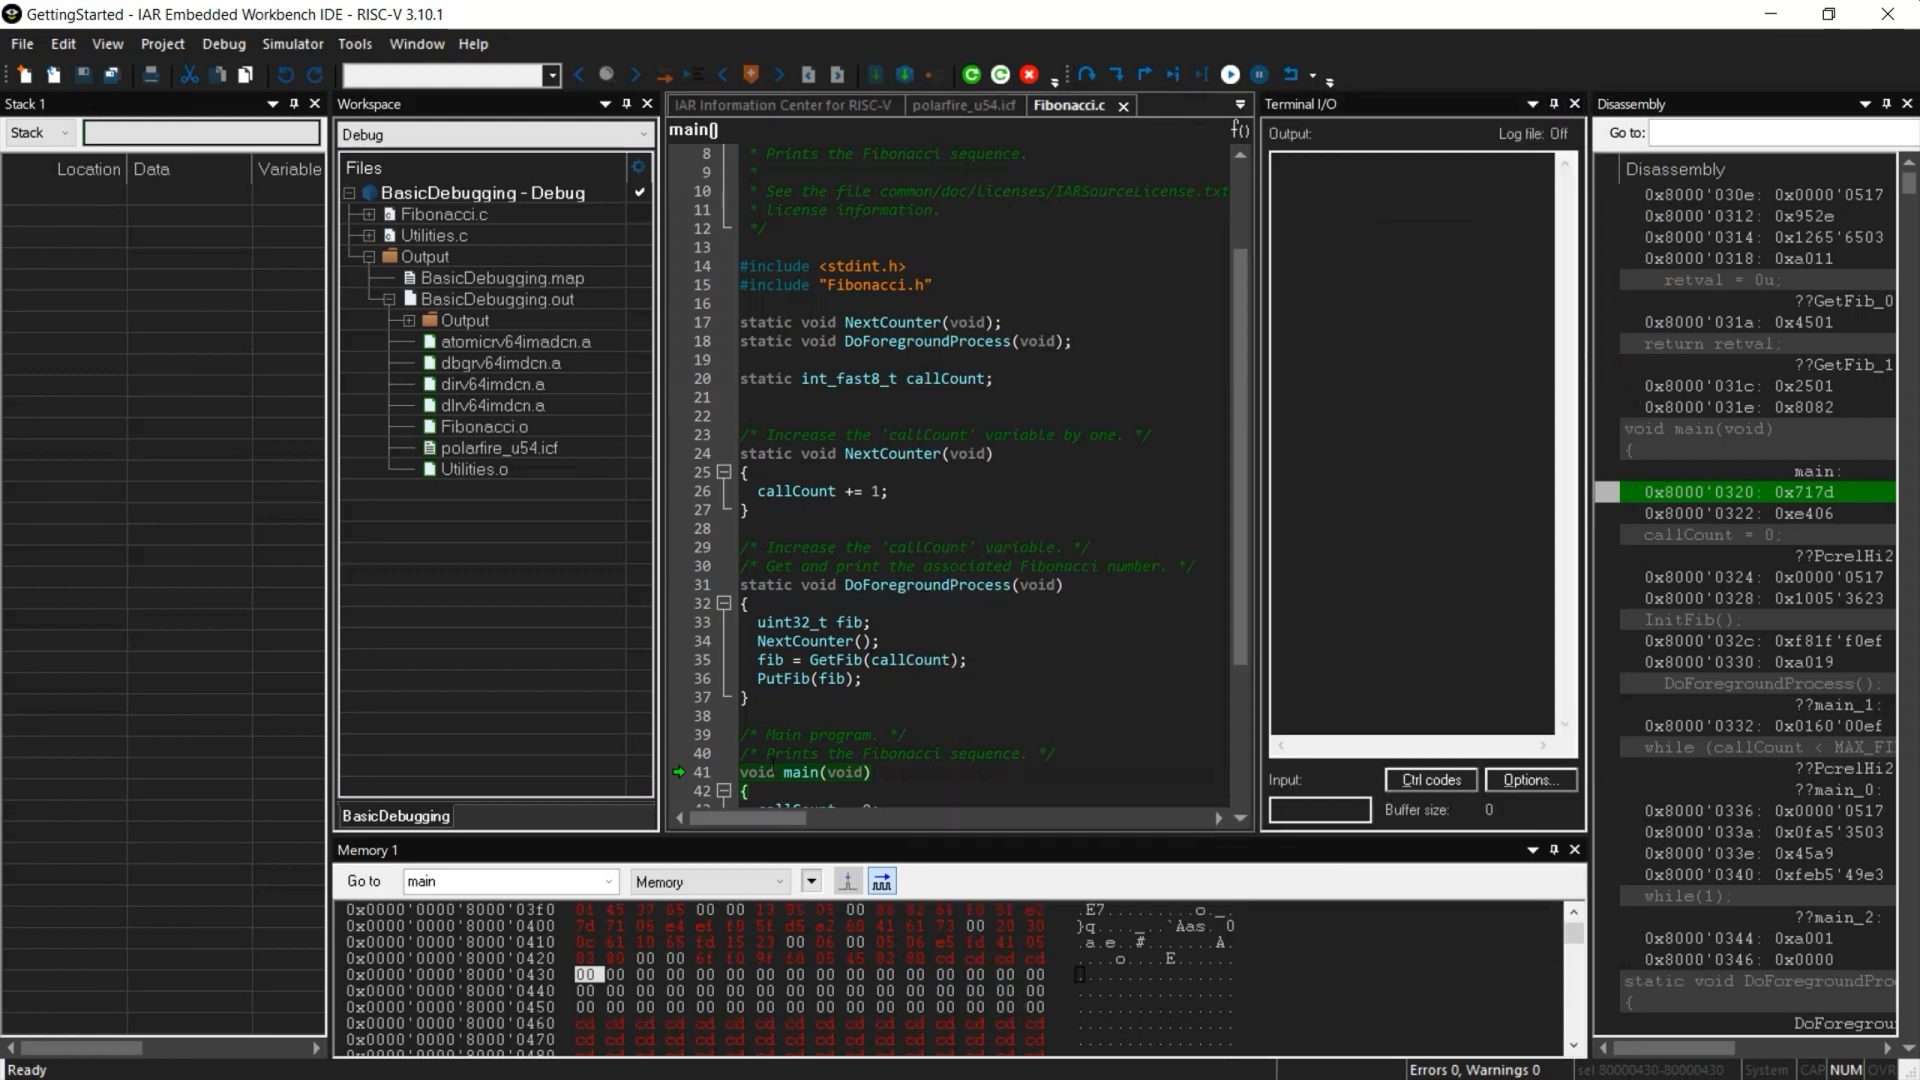The image size is (1920, 1080).
Task: Click the Options... button in Terminal I/O
Action: coord(1530,780)
